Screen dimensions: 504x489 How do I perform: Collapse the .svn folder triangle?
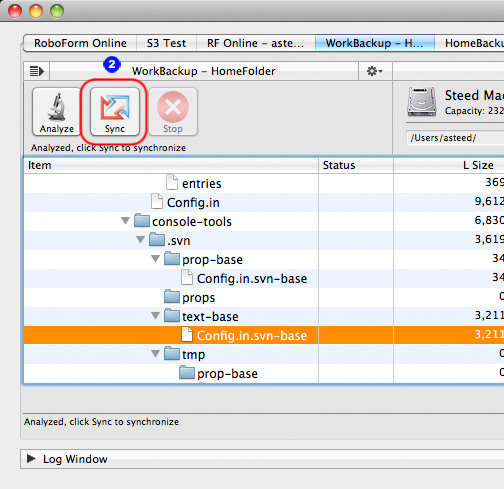[141, 240]
